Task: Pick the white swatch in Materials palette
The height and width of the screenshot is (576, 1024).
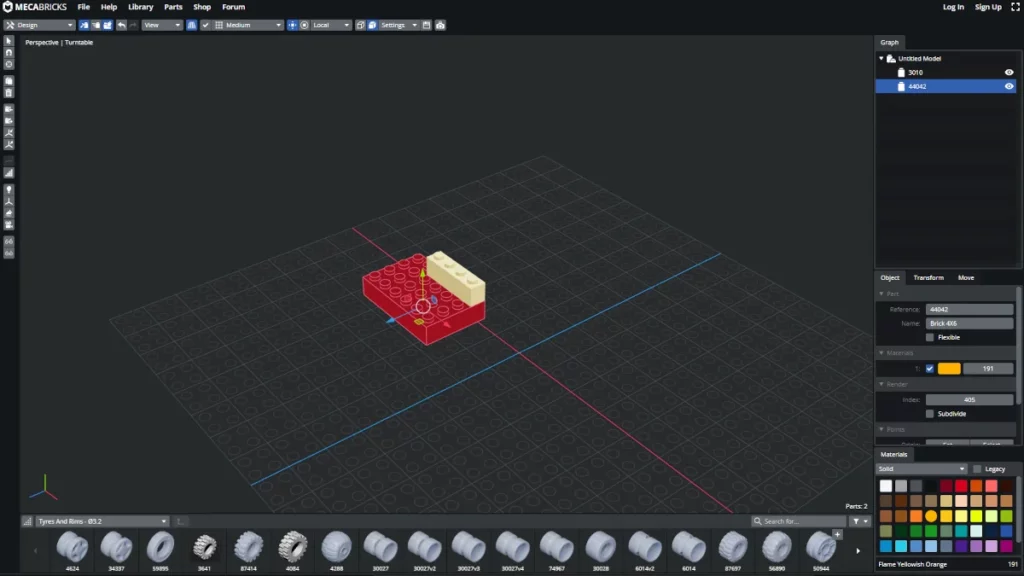Action: [x=886, y=486]
